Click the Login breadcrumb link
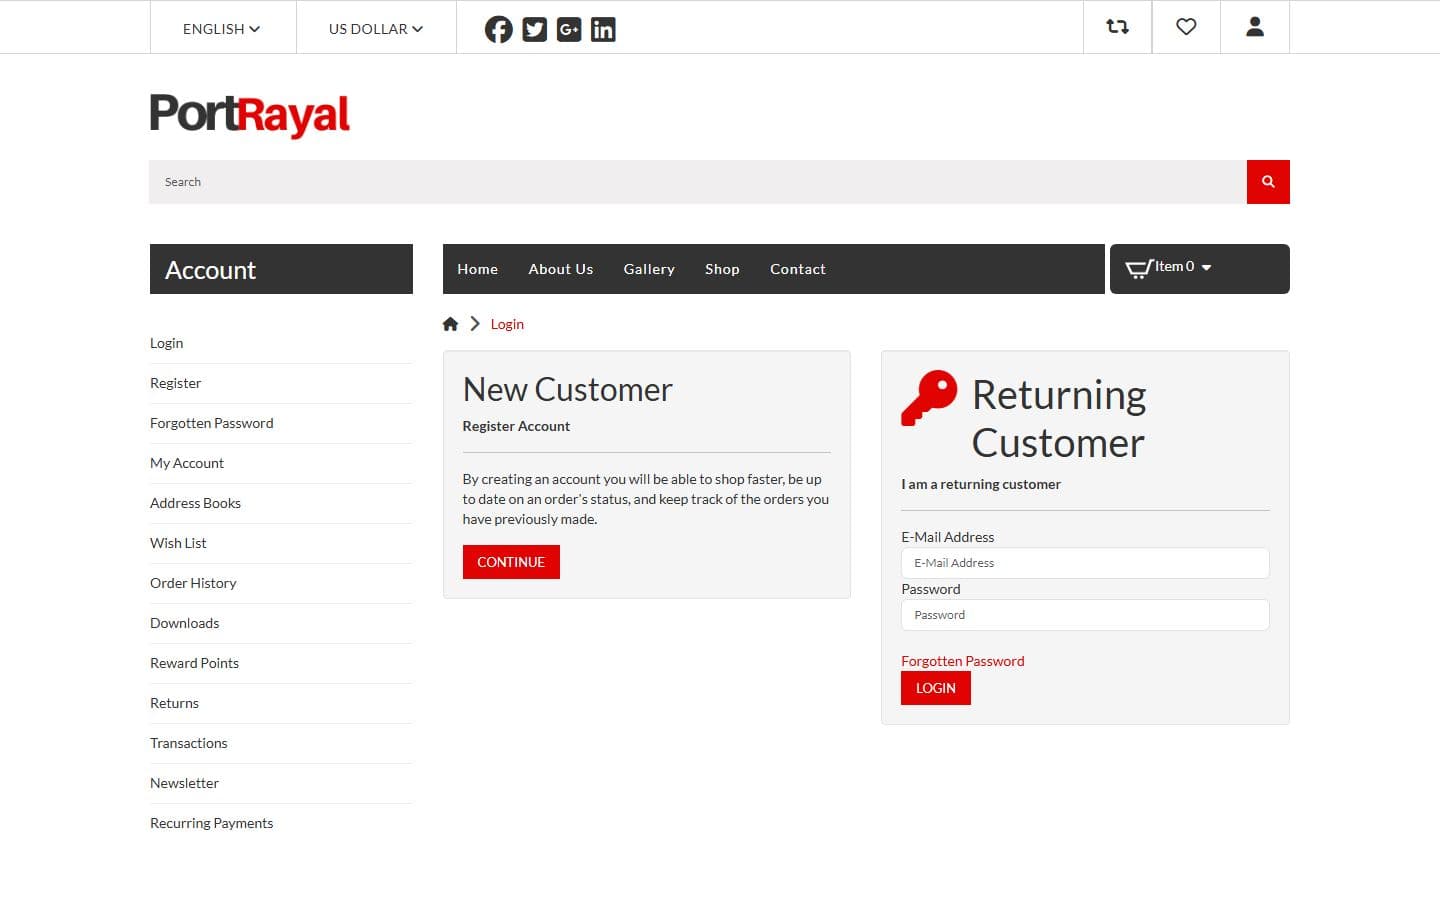This screenshot has height=900, width=1440. point(507,324)
